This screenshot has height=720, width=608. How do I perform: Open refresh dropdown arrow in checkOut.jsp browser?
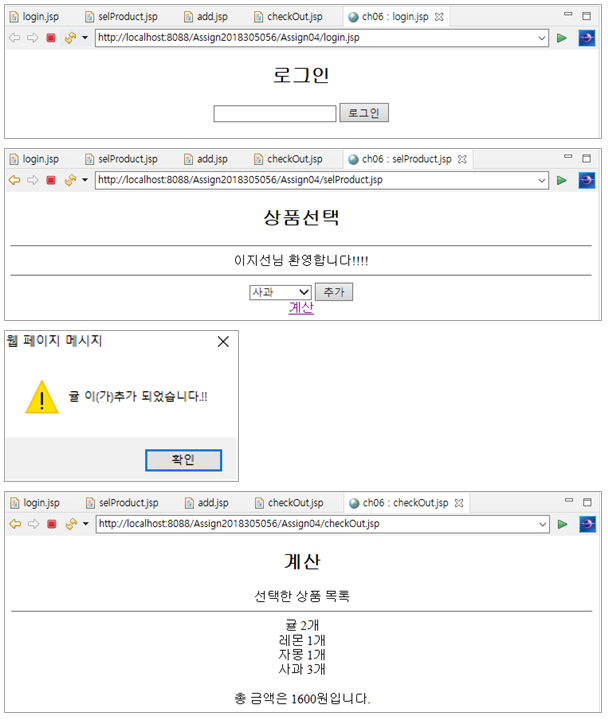[85, 524]
